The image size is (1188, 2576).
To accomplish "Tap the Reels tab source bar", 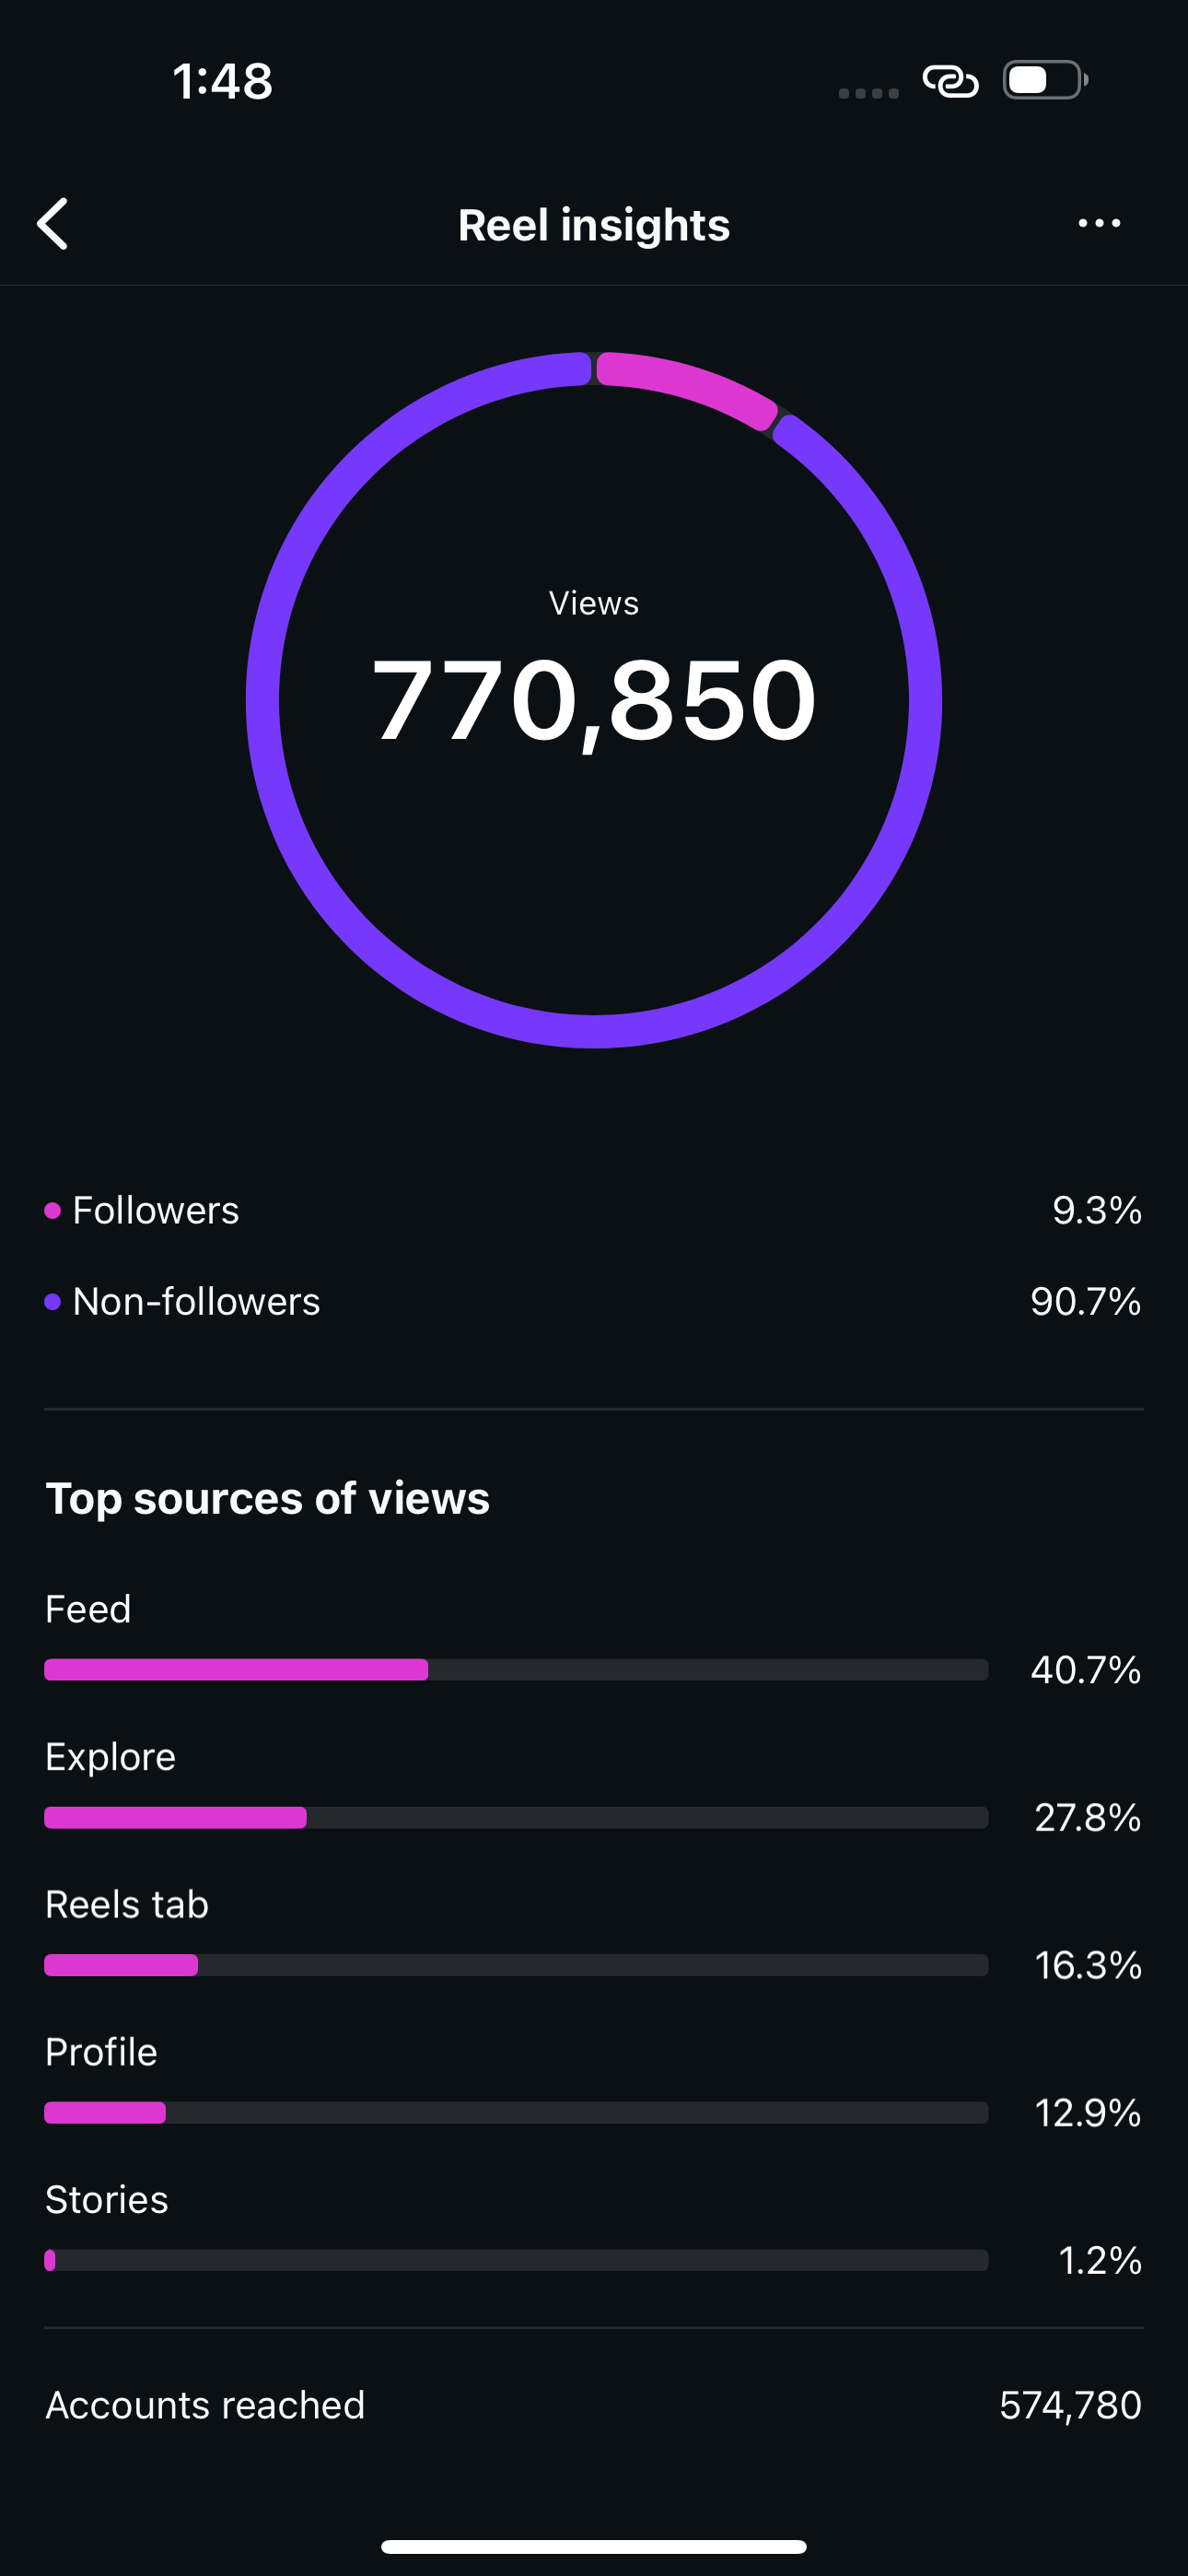I will pos(516,1965).
